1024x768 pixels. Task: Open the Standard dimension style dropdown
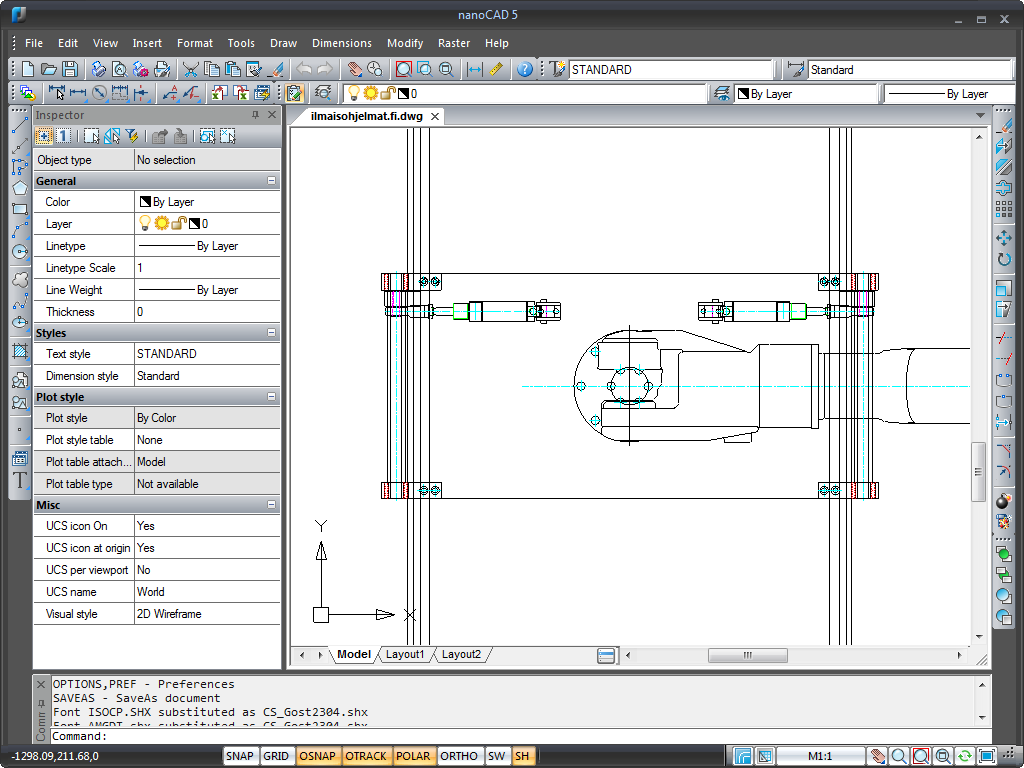pyautogui.click(x=910, y=69)
